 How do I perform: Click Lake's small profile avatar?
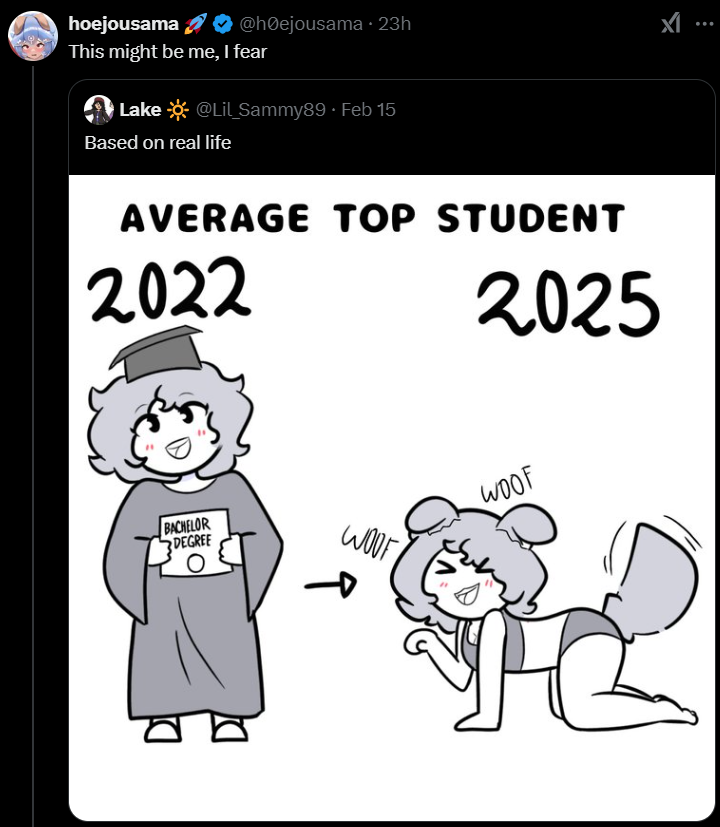click(98, 109)
